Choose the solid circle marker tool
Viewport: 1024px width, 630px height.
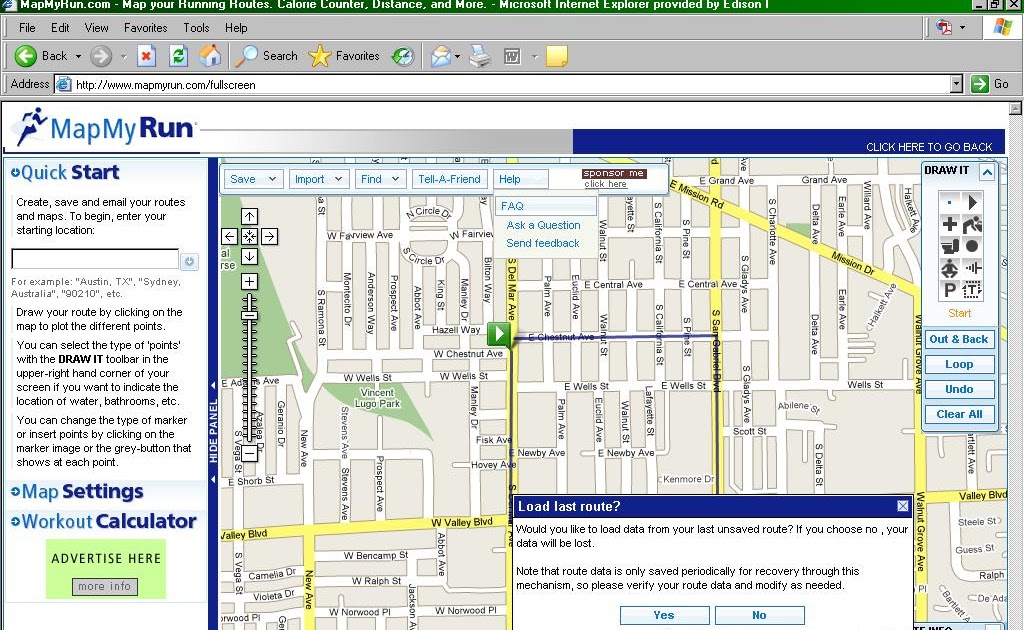(x=972, y=246)
